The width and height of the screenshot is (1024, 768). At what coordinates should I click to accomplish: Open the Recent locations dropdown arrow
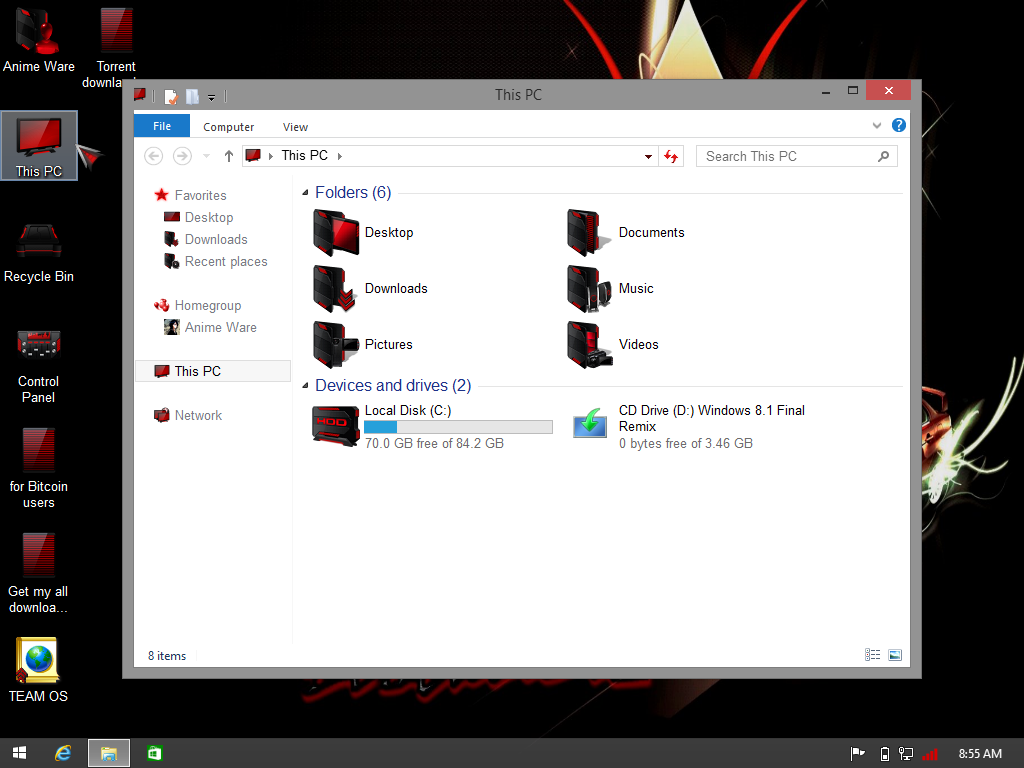click(206, 156)
